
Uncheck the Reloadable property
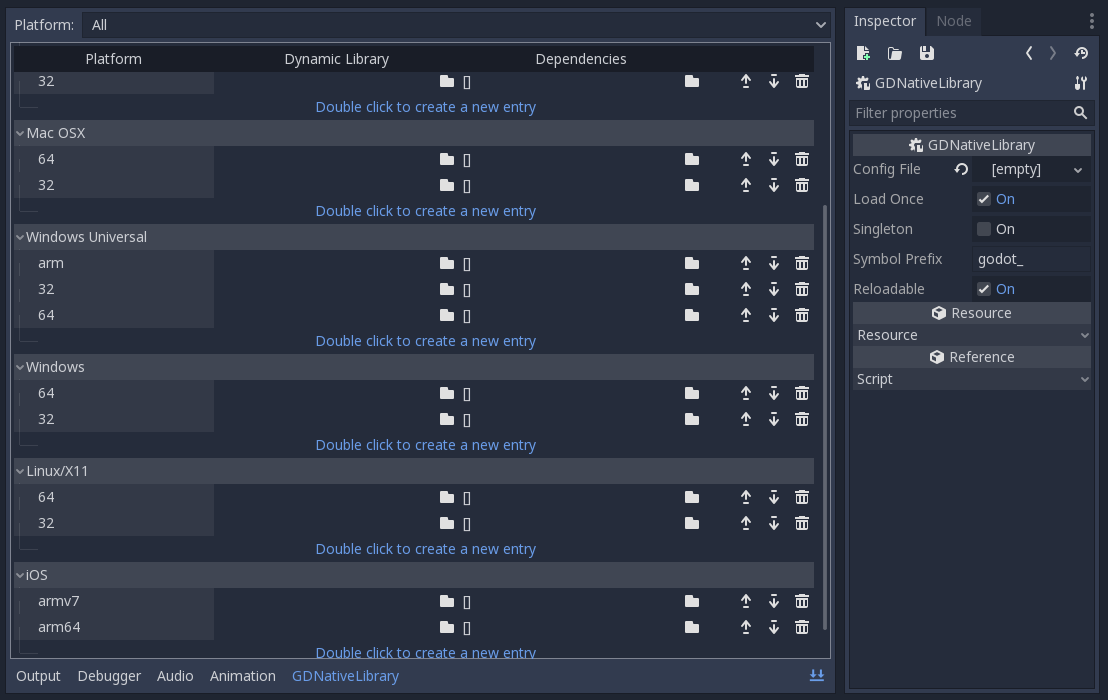point(983,288)
